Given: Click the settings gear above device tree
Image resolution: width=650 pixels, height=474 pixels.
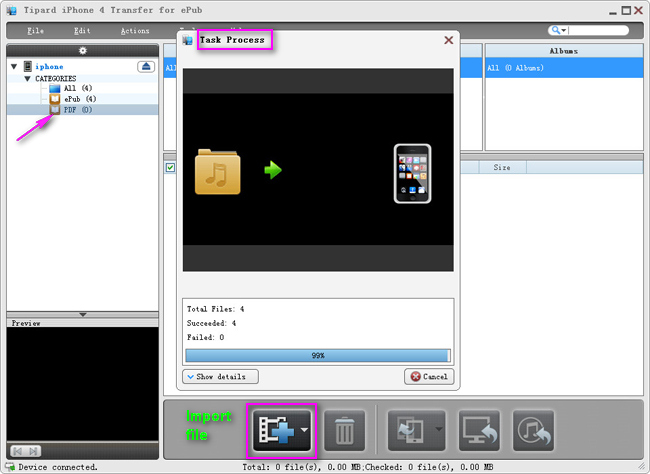Looking at the screenshot, I should pos(82,50).
